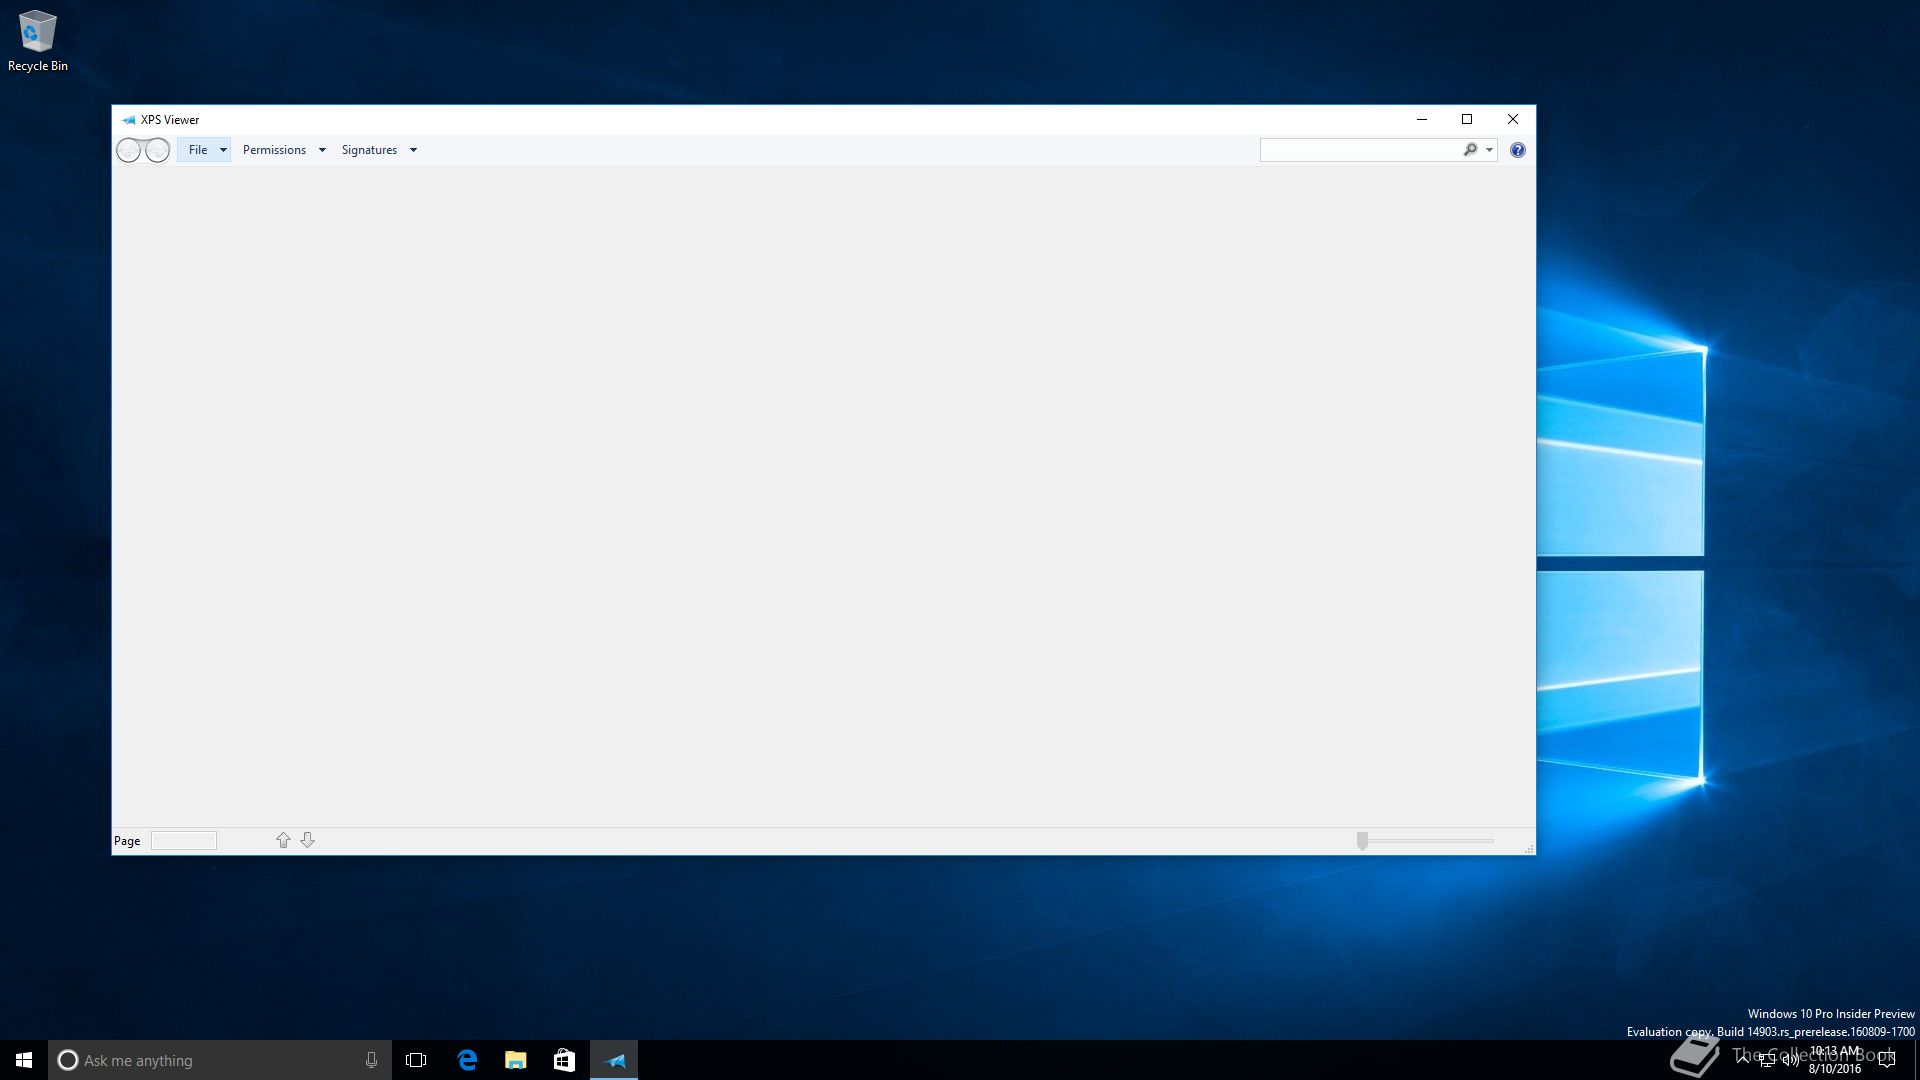Go to next page with down arrow
Screen dimensions: 1920x1080
coord(308,840)
